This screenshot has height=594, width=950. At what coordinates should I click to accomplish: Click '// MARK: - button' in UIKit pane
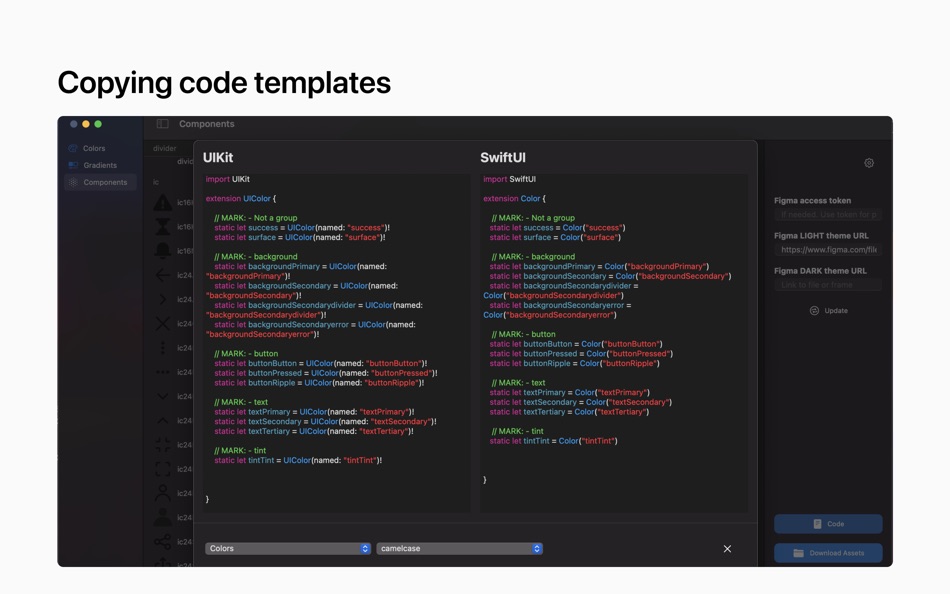pyautogui.click(x=246, y=354)
